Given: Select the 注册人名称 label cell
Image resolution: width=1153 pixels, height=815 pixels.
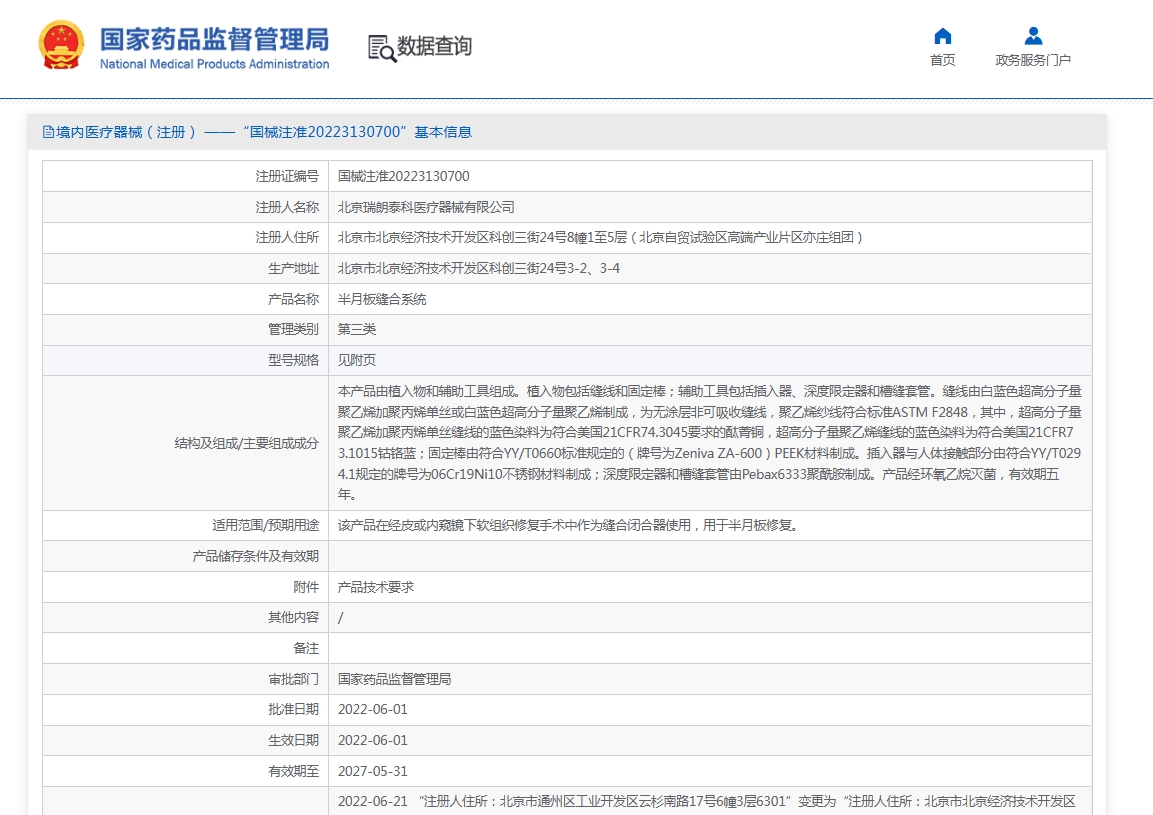Looking at the screenshot, I should click(185, 207).
